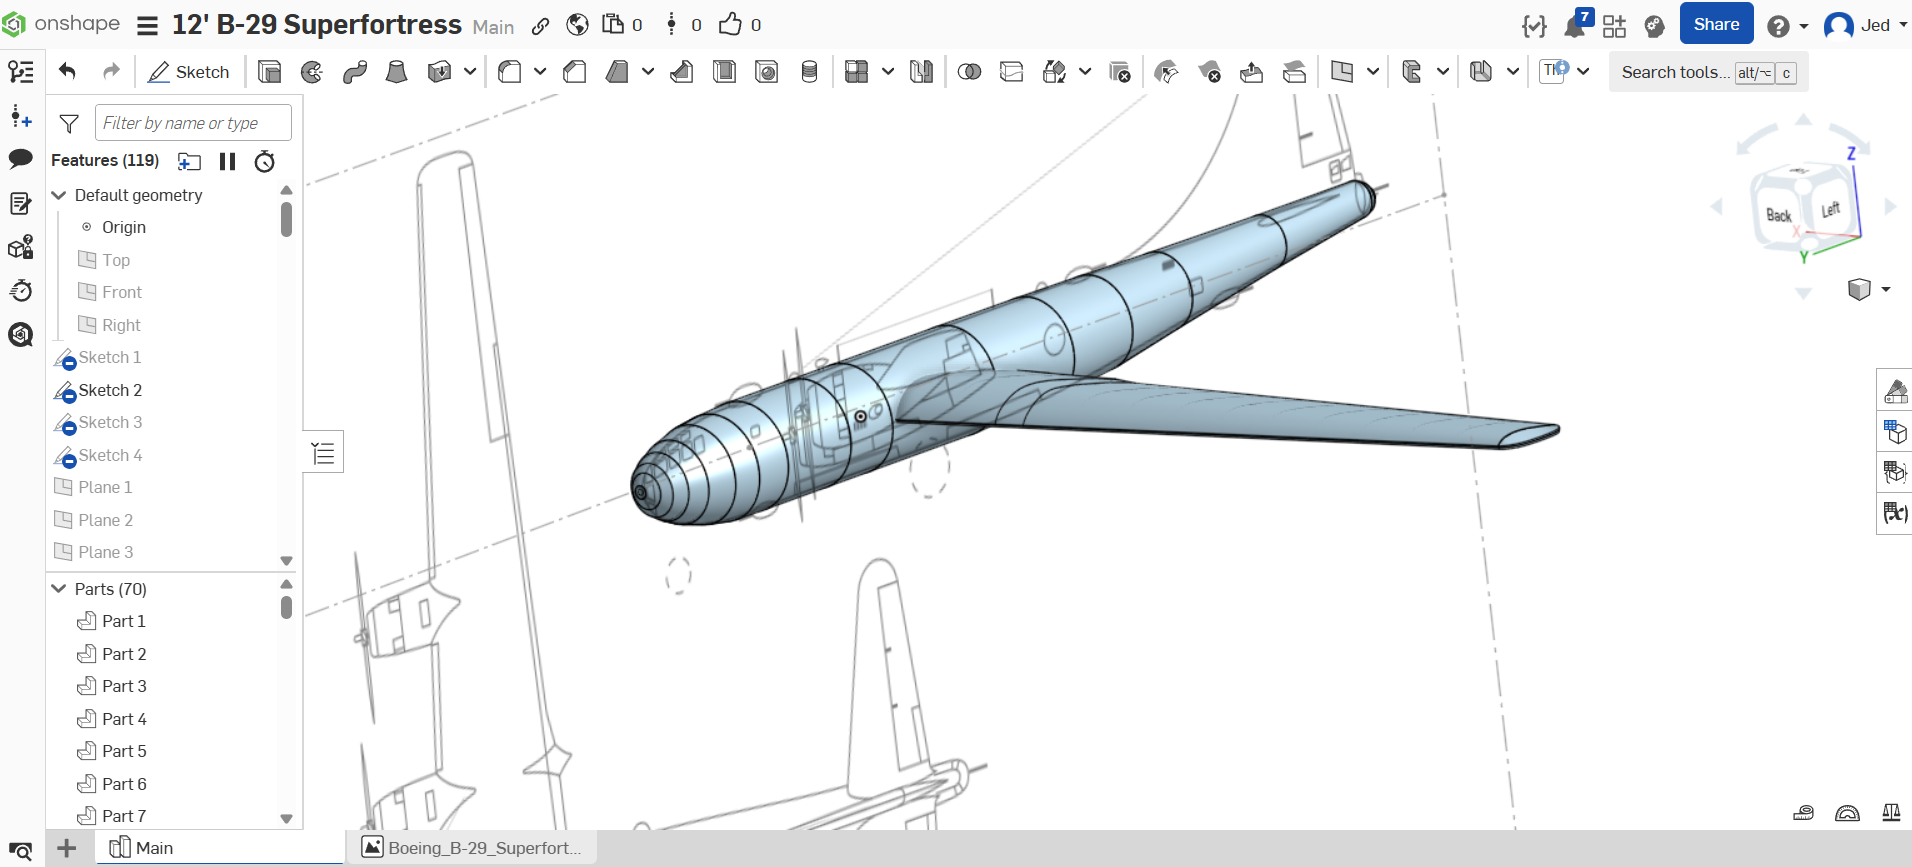Image resolution: width=1912 pixels, height=867 pixels.
Task: Select the Extrude tool
Action: 269,71
